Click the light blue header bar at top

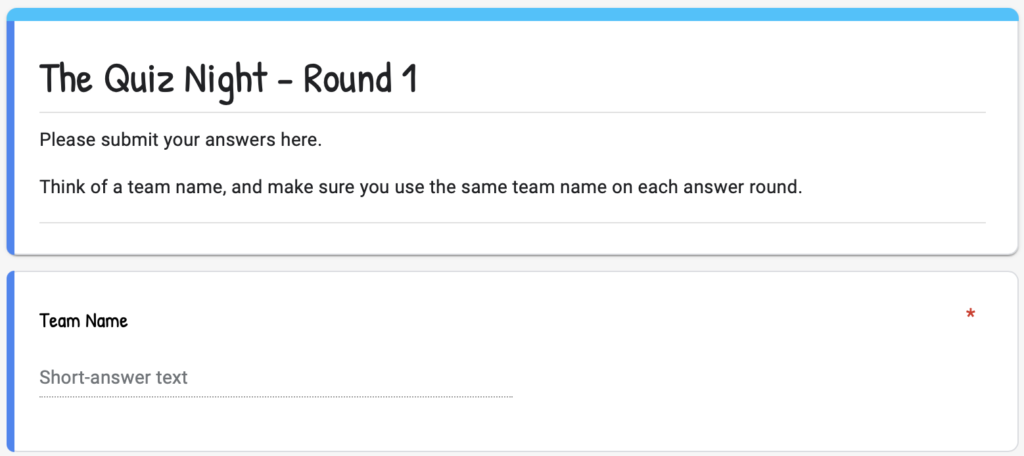(x=512, y=14)
